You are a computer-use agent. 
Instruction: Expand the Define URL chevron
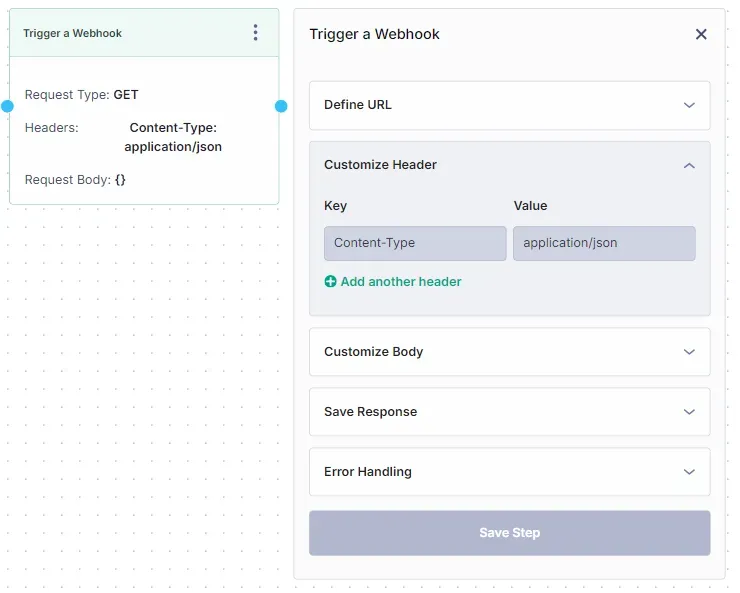coord(689,105)
